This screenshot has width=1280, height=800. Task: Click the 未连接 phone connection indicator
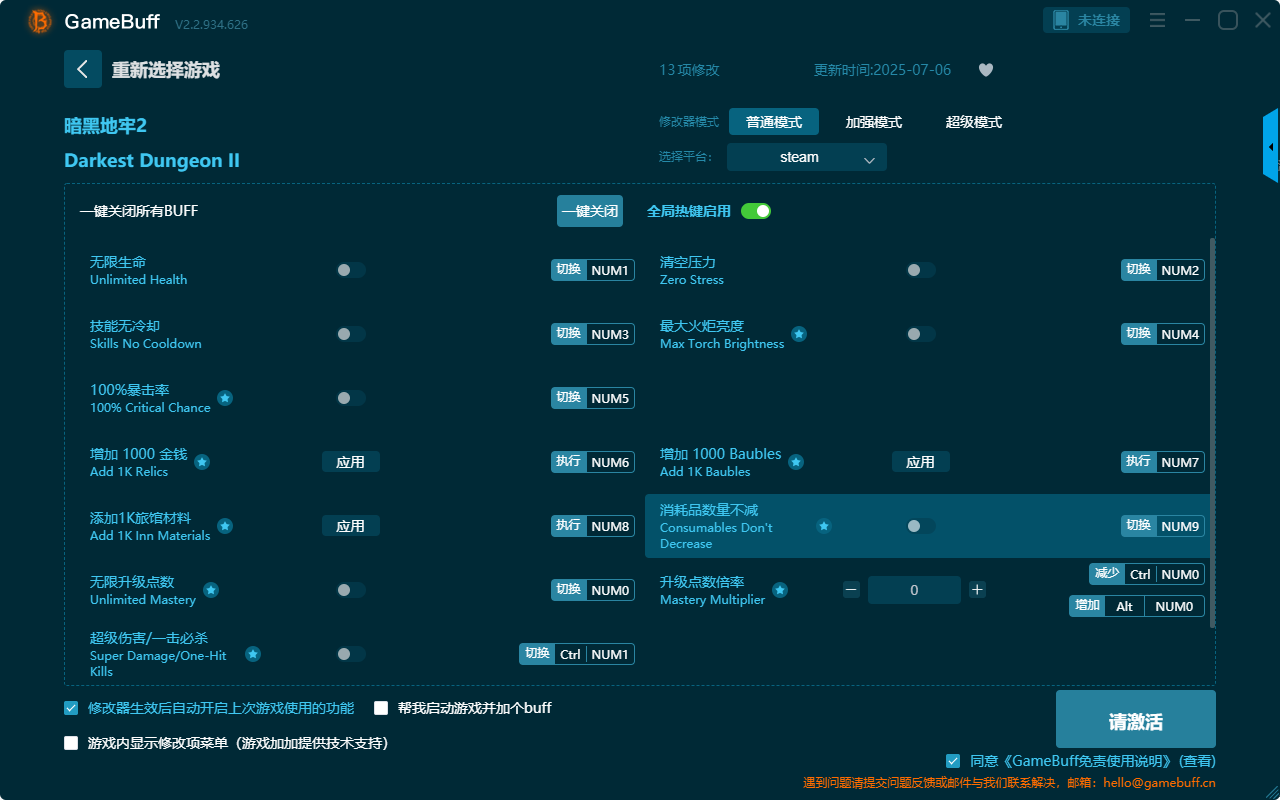click(x=1086, y=19)
